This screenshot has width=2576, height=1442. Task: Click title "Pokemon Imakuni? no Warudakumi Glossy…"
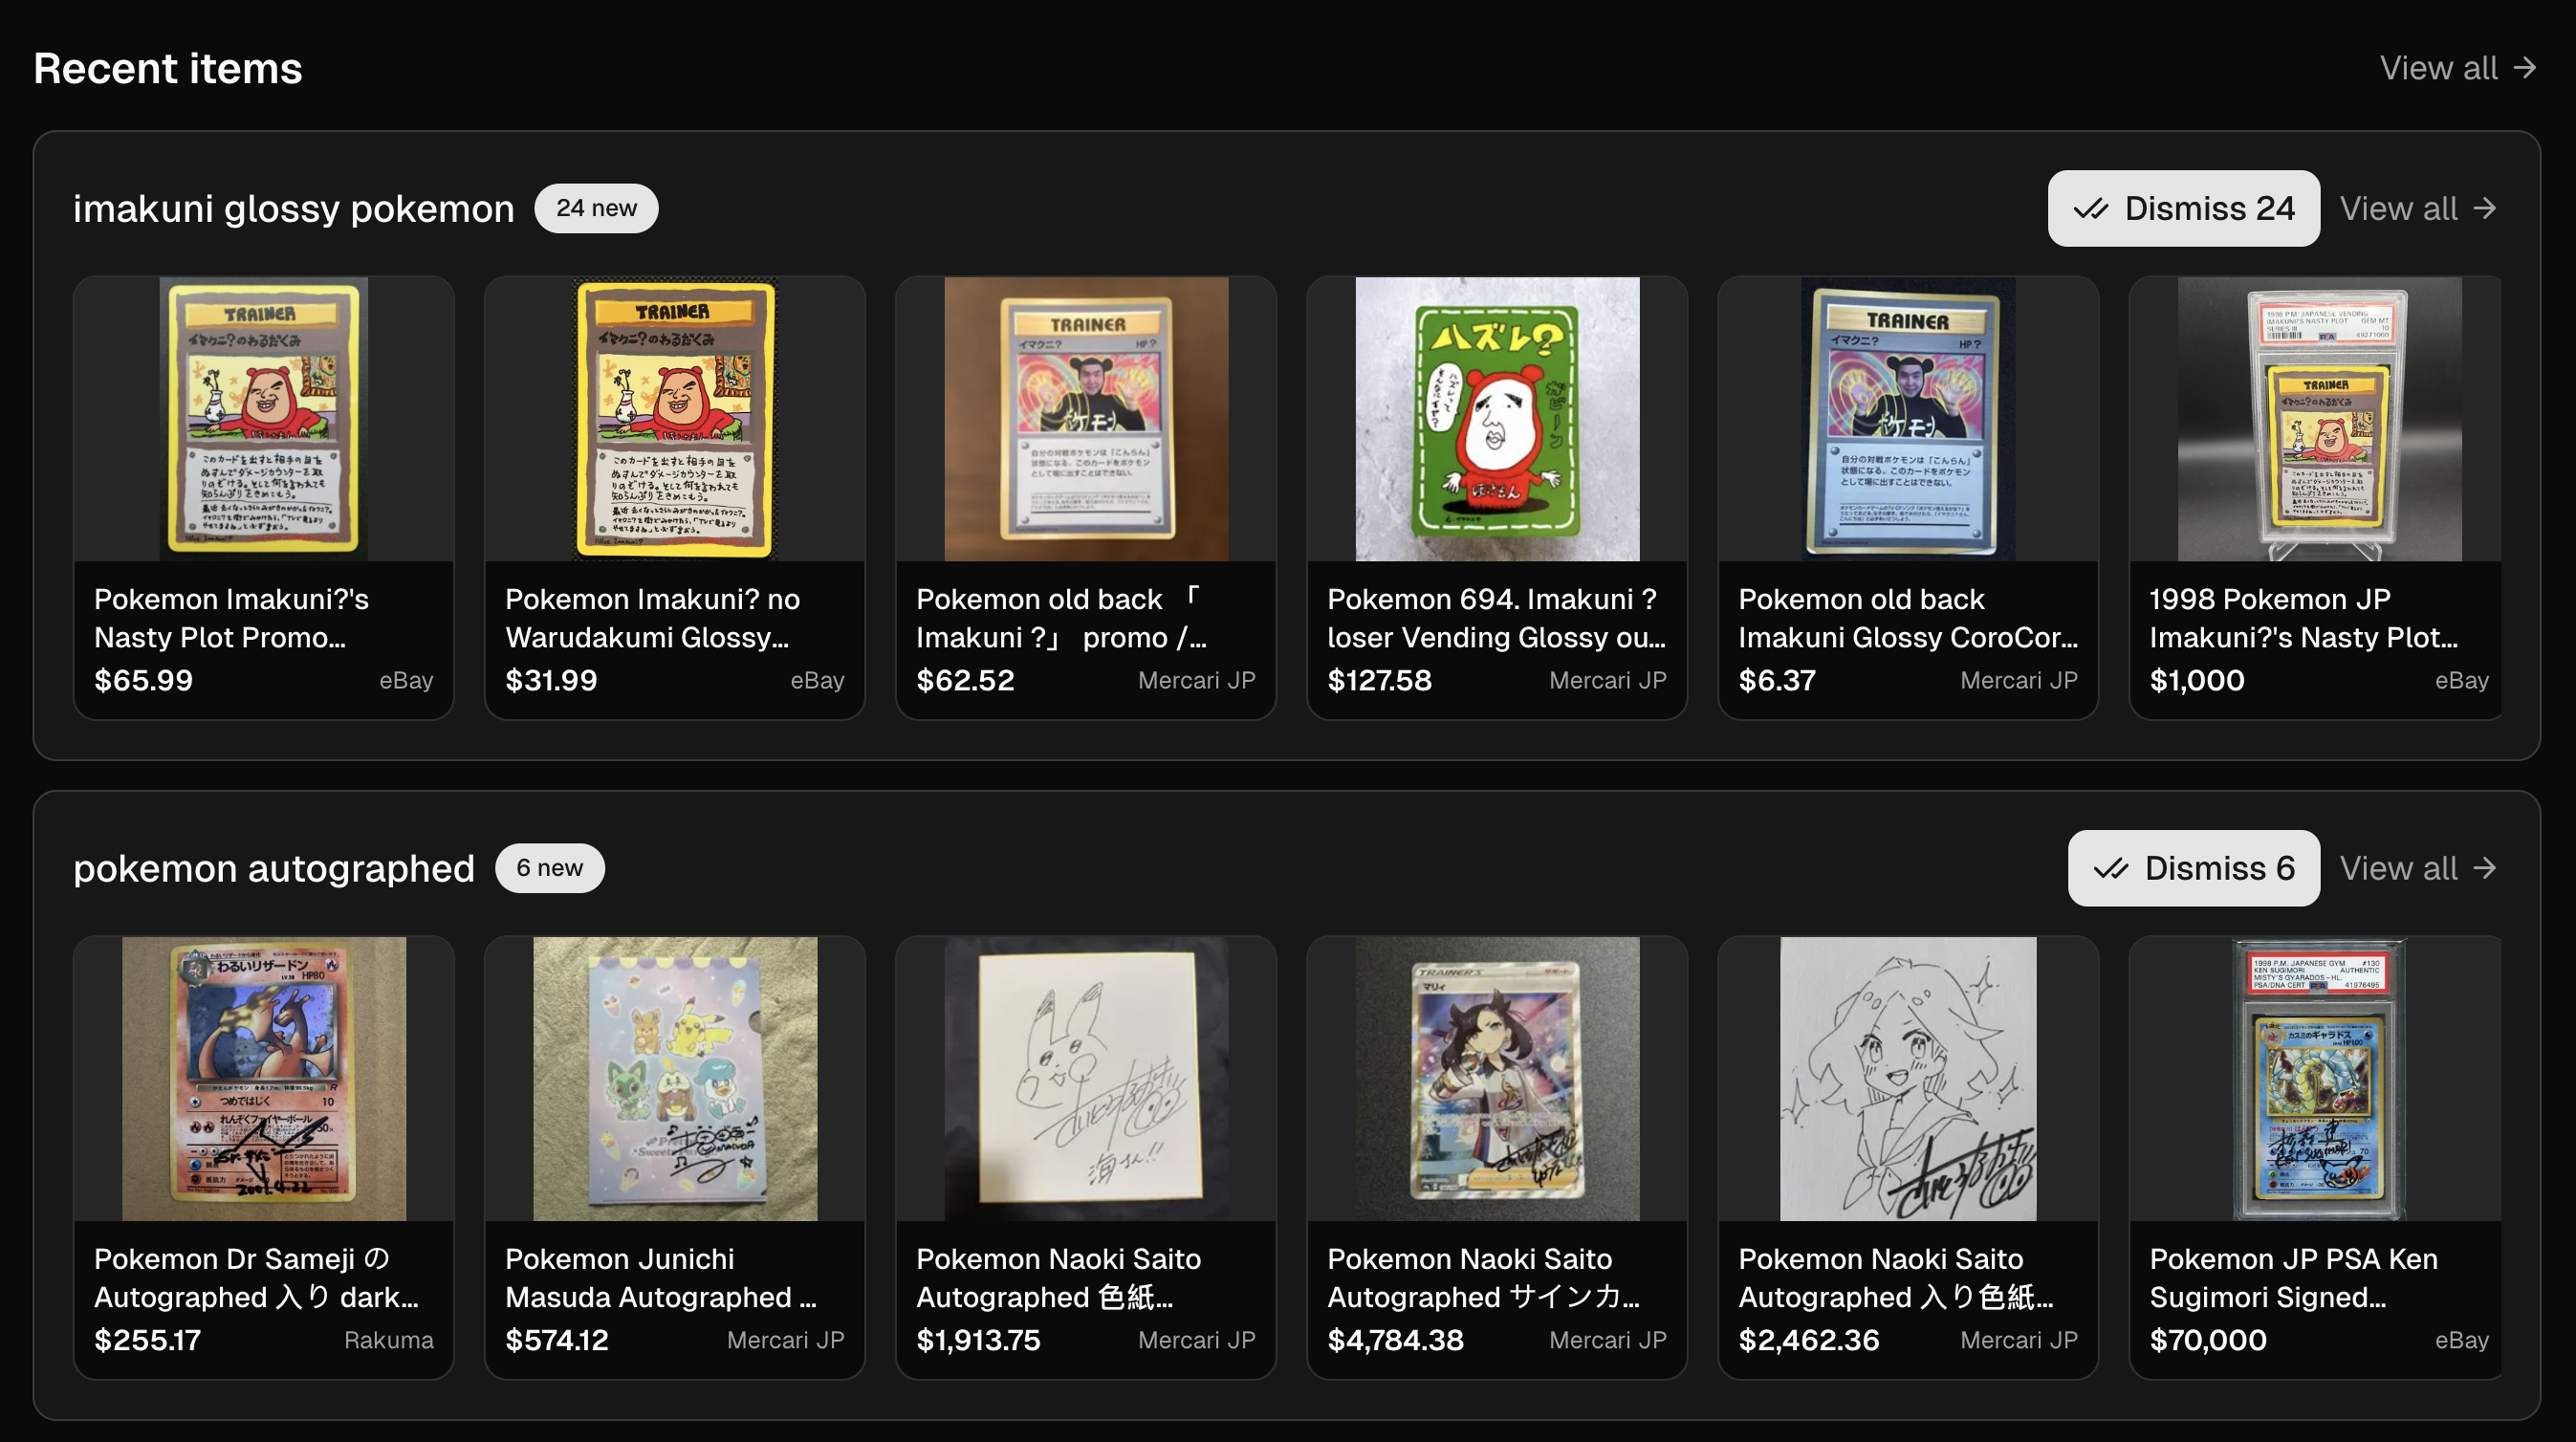pos(652,618)
